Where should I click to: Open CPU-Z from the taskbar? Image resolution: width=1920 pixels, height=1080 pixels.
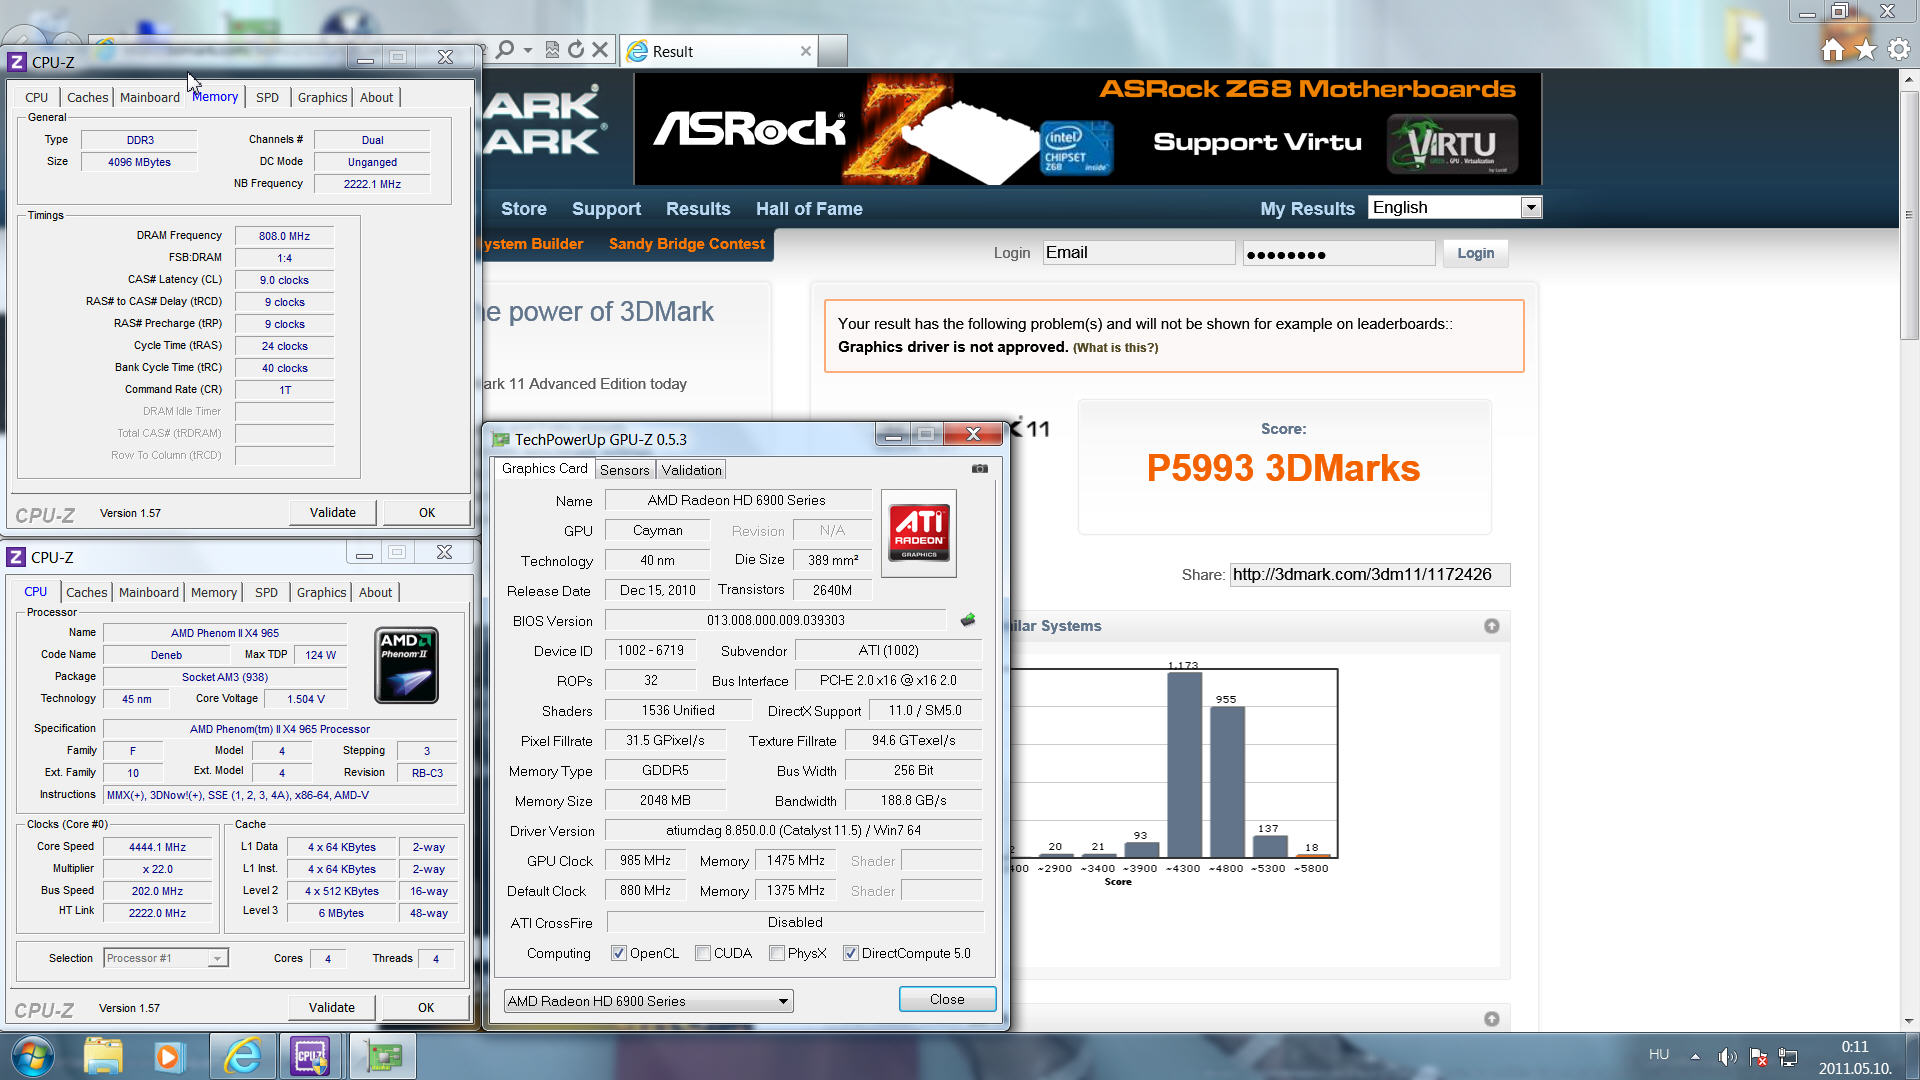(x=310, y=1056)
